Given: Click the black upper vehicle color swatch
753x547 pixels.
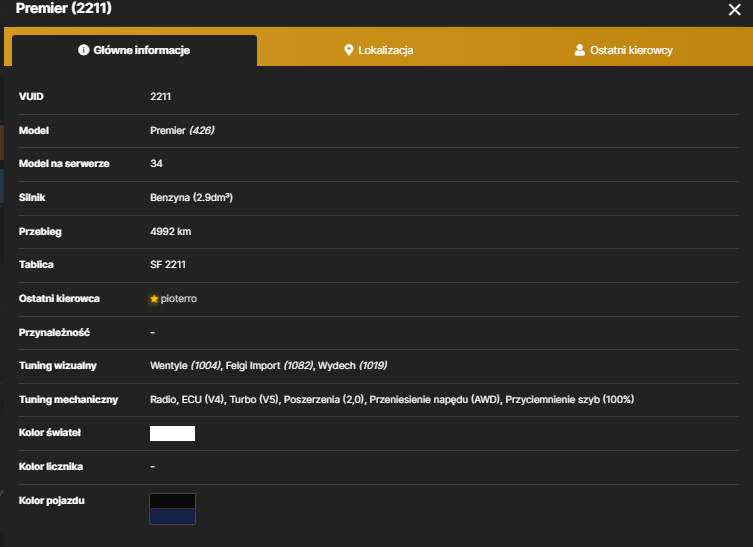Looking at the screenshot, I should pyautogui.click(x=172, y=501).
